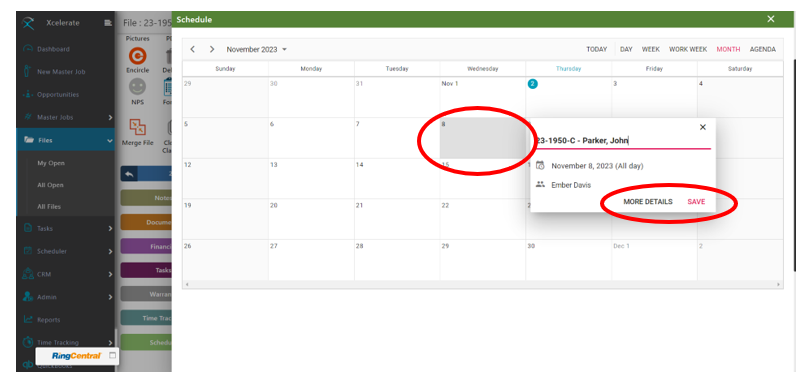Click the NPS smiley face icon
Viewport: 811px width, 383px height.
(138, 87)
